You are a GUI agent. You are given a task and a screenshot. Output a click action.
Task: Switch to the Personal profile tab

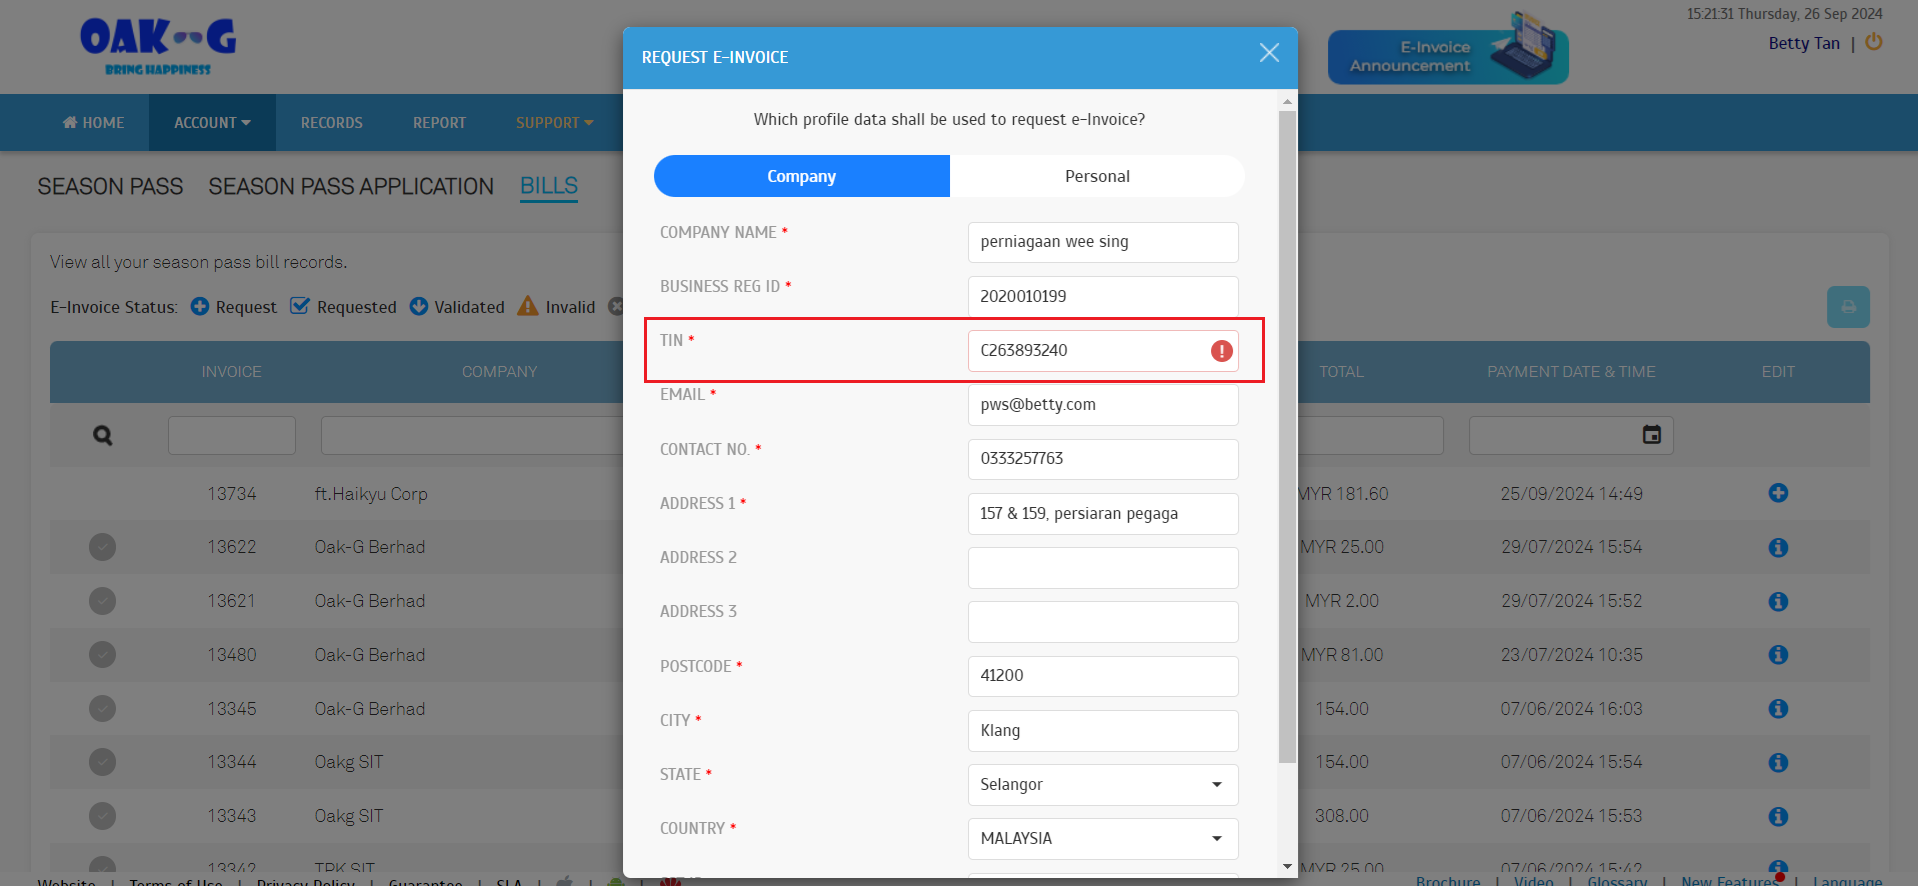point(1097,176)
